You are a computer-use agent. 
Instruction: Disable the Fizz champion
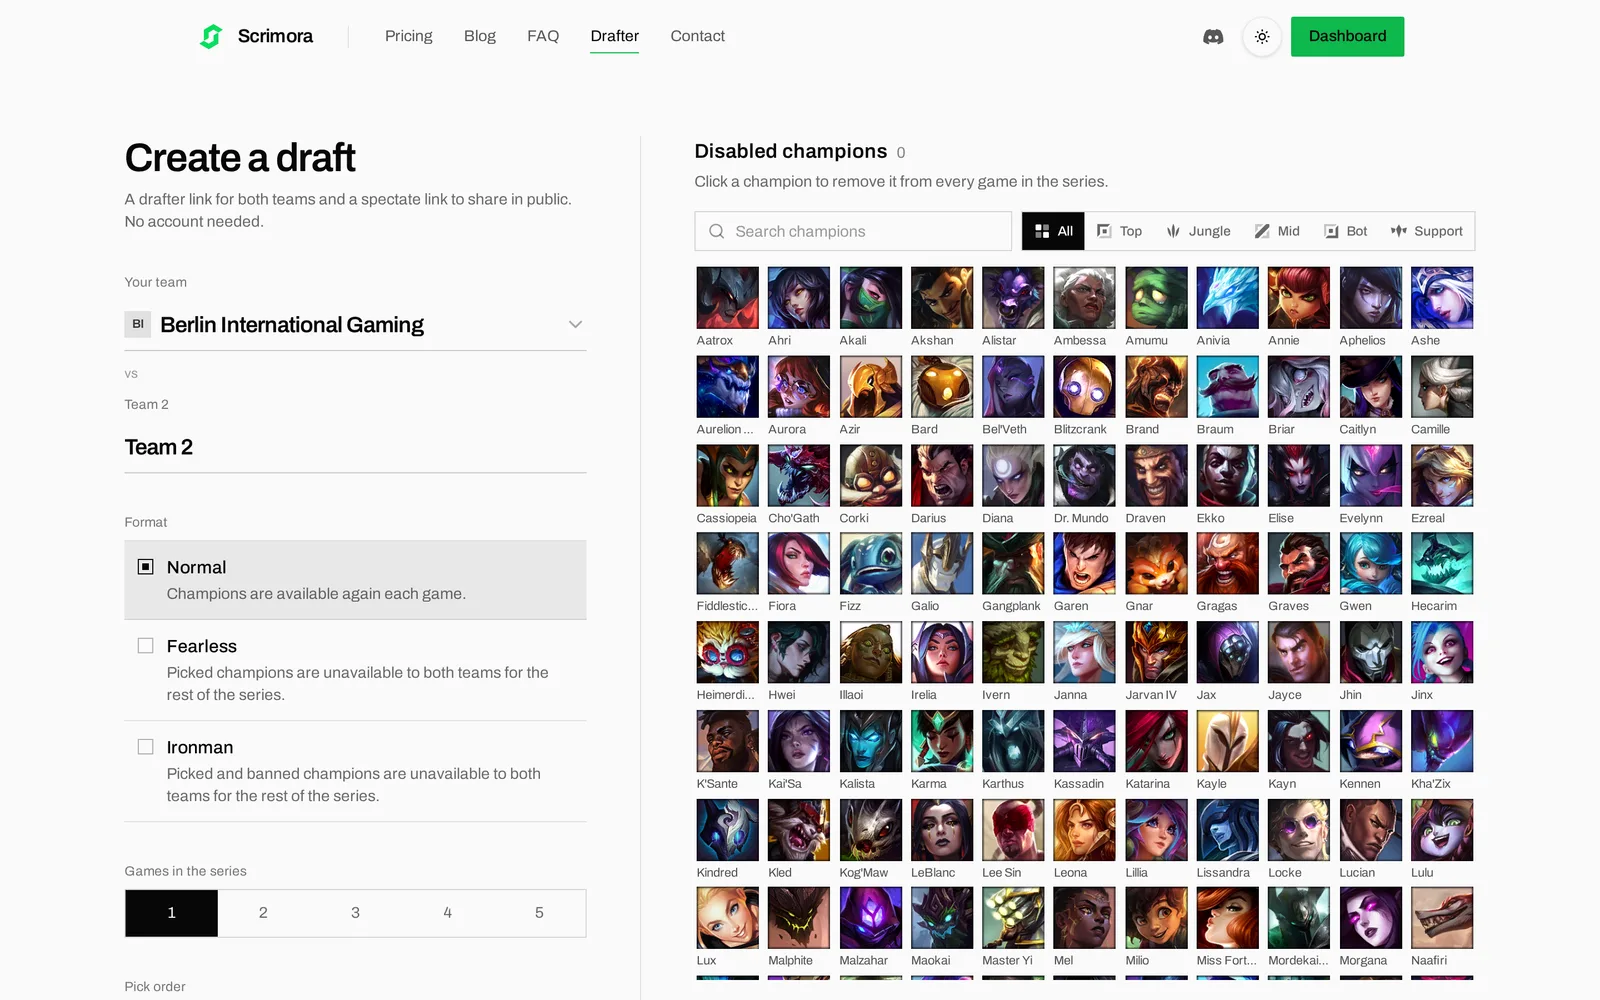coord(870,564)
